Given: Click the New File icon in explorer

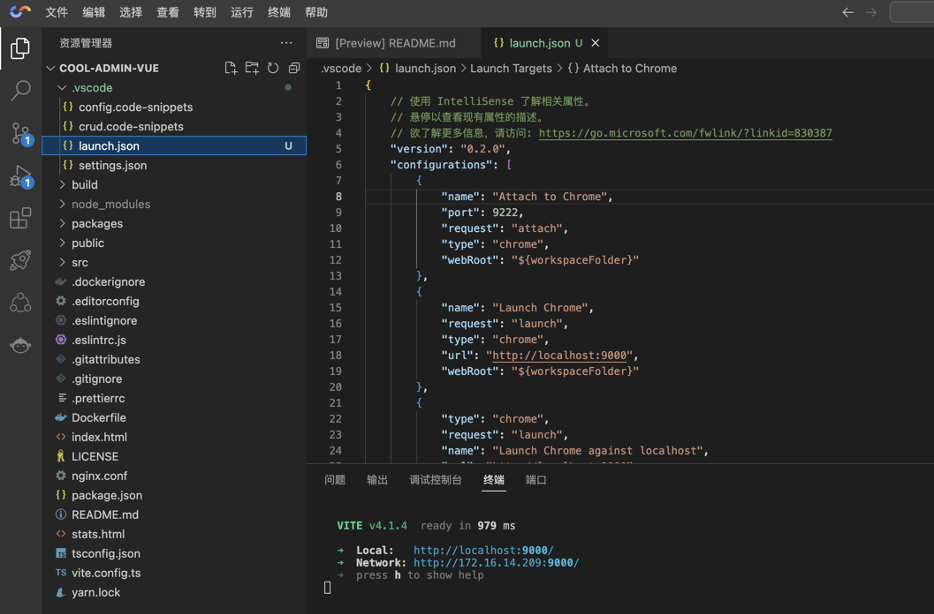Looking at the screenshot, I should click(231, 68).
